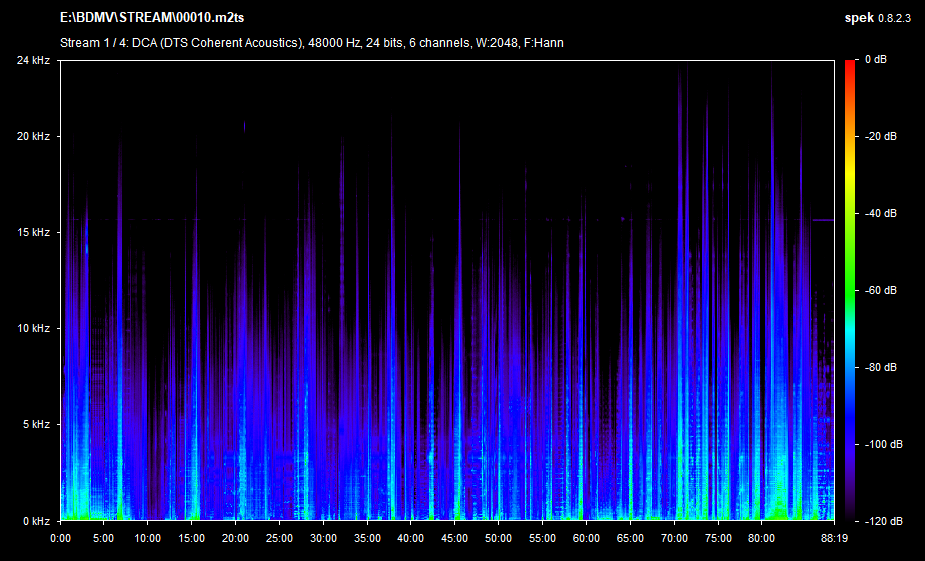The width and height of the screenshot is (925, 561).
Task: Click the DCA stream info line
Action: click(x=310, y=43)
